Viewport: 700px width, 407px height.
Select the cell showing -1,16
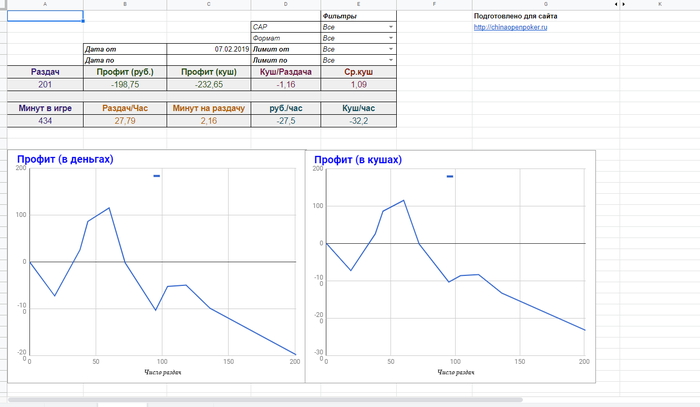tap(286, 85)
